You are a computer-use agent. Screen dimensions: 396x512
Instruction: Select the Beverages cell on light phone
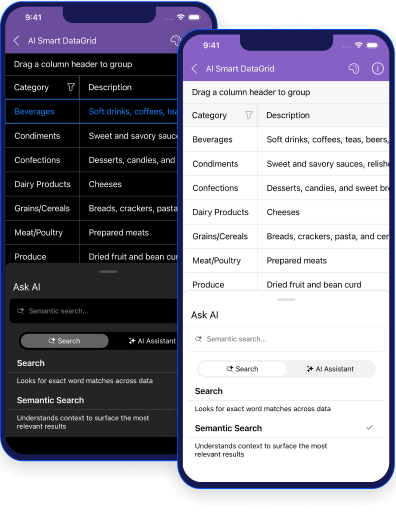click(x=220, y=139)
